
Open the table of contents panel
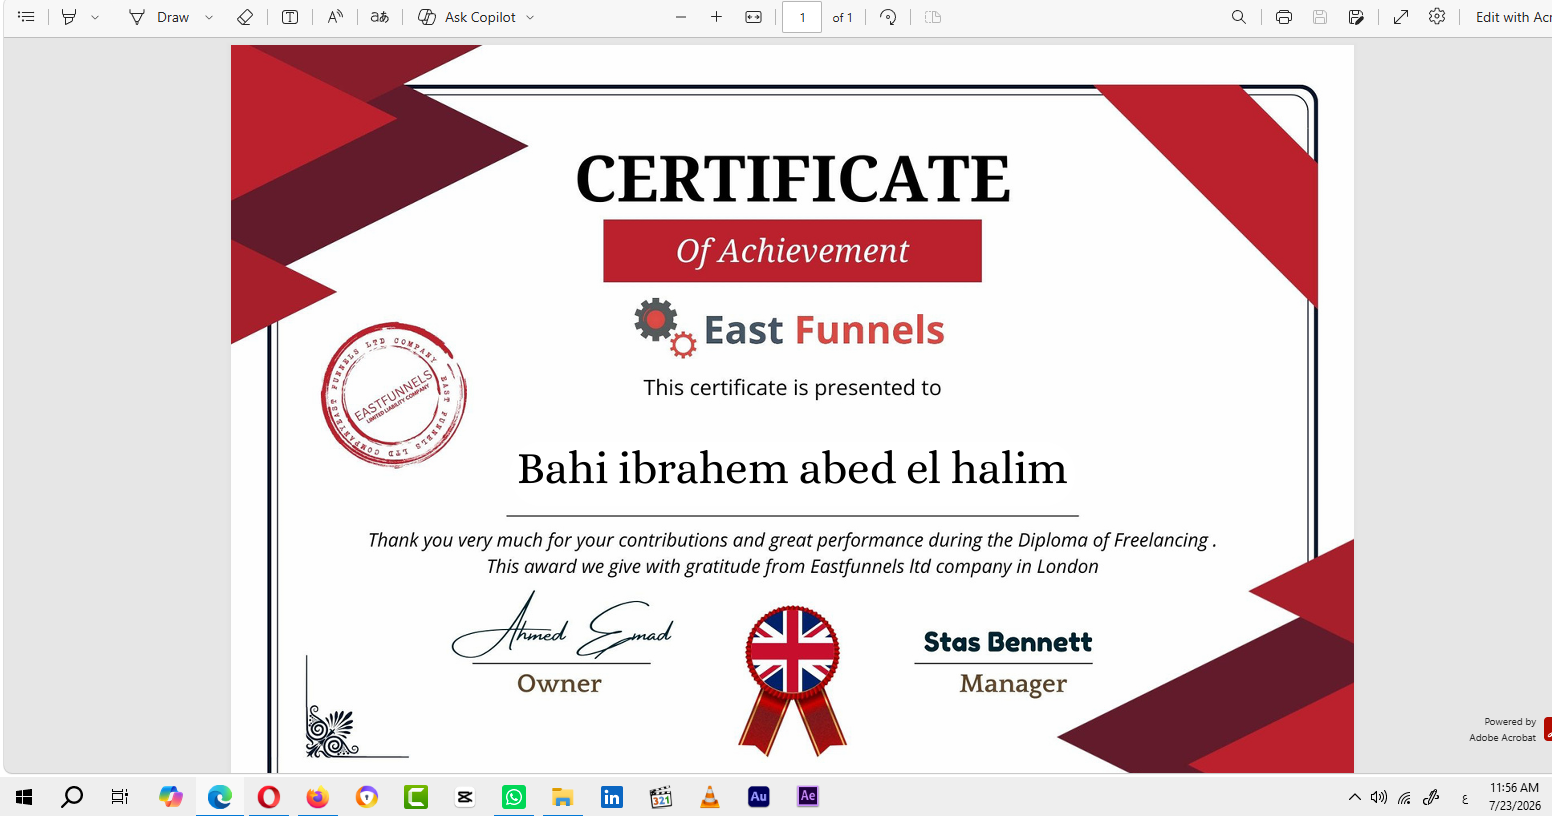pyautogui.click(x=26, y=17)
